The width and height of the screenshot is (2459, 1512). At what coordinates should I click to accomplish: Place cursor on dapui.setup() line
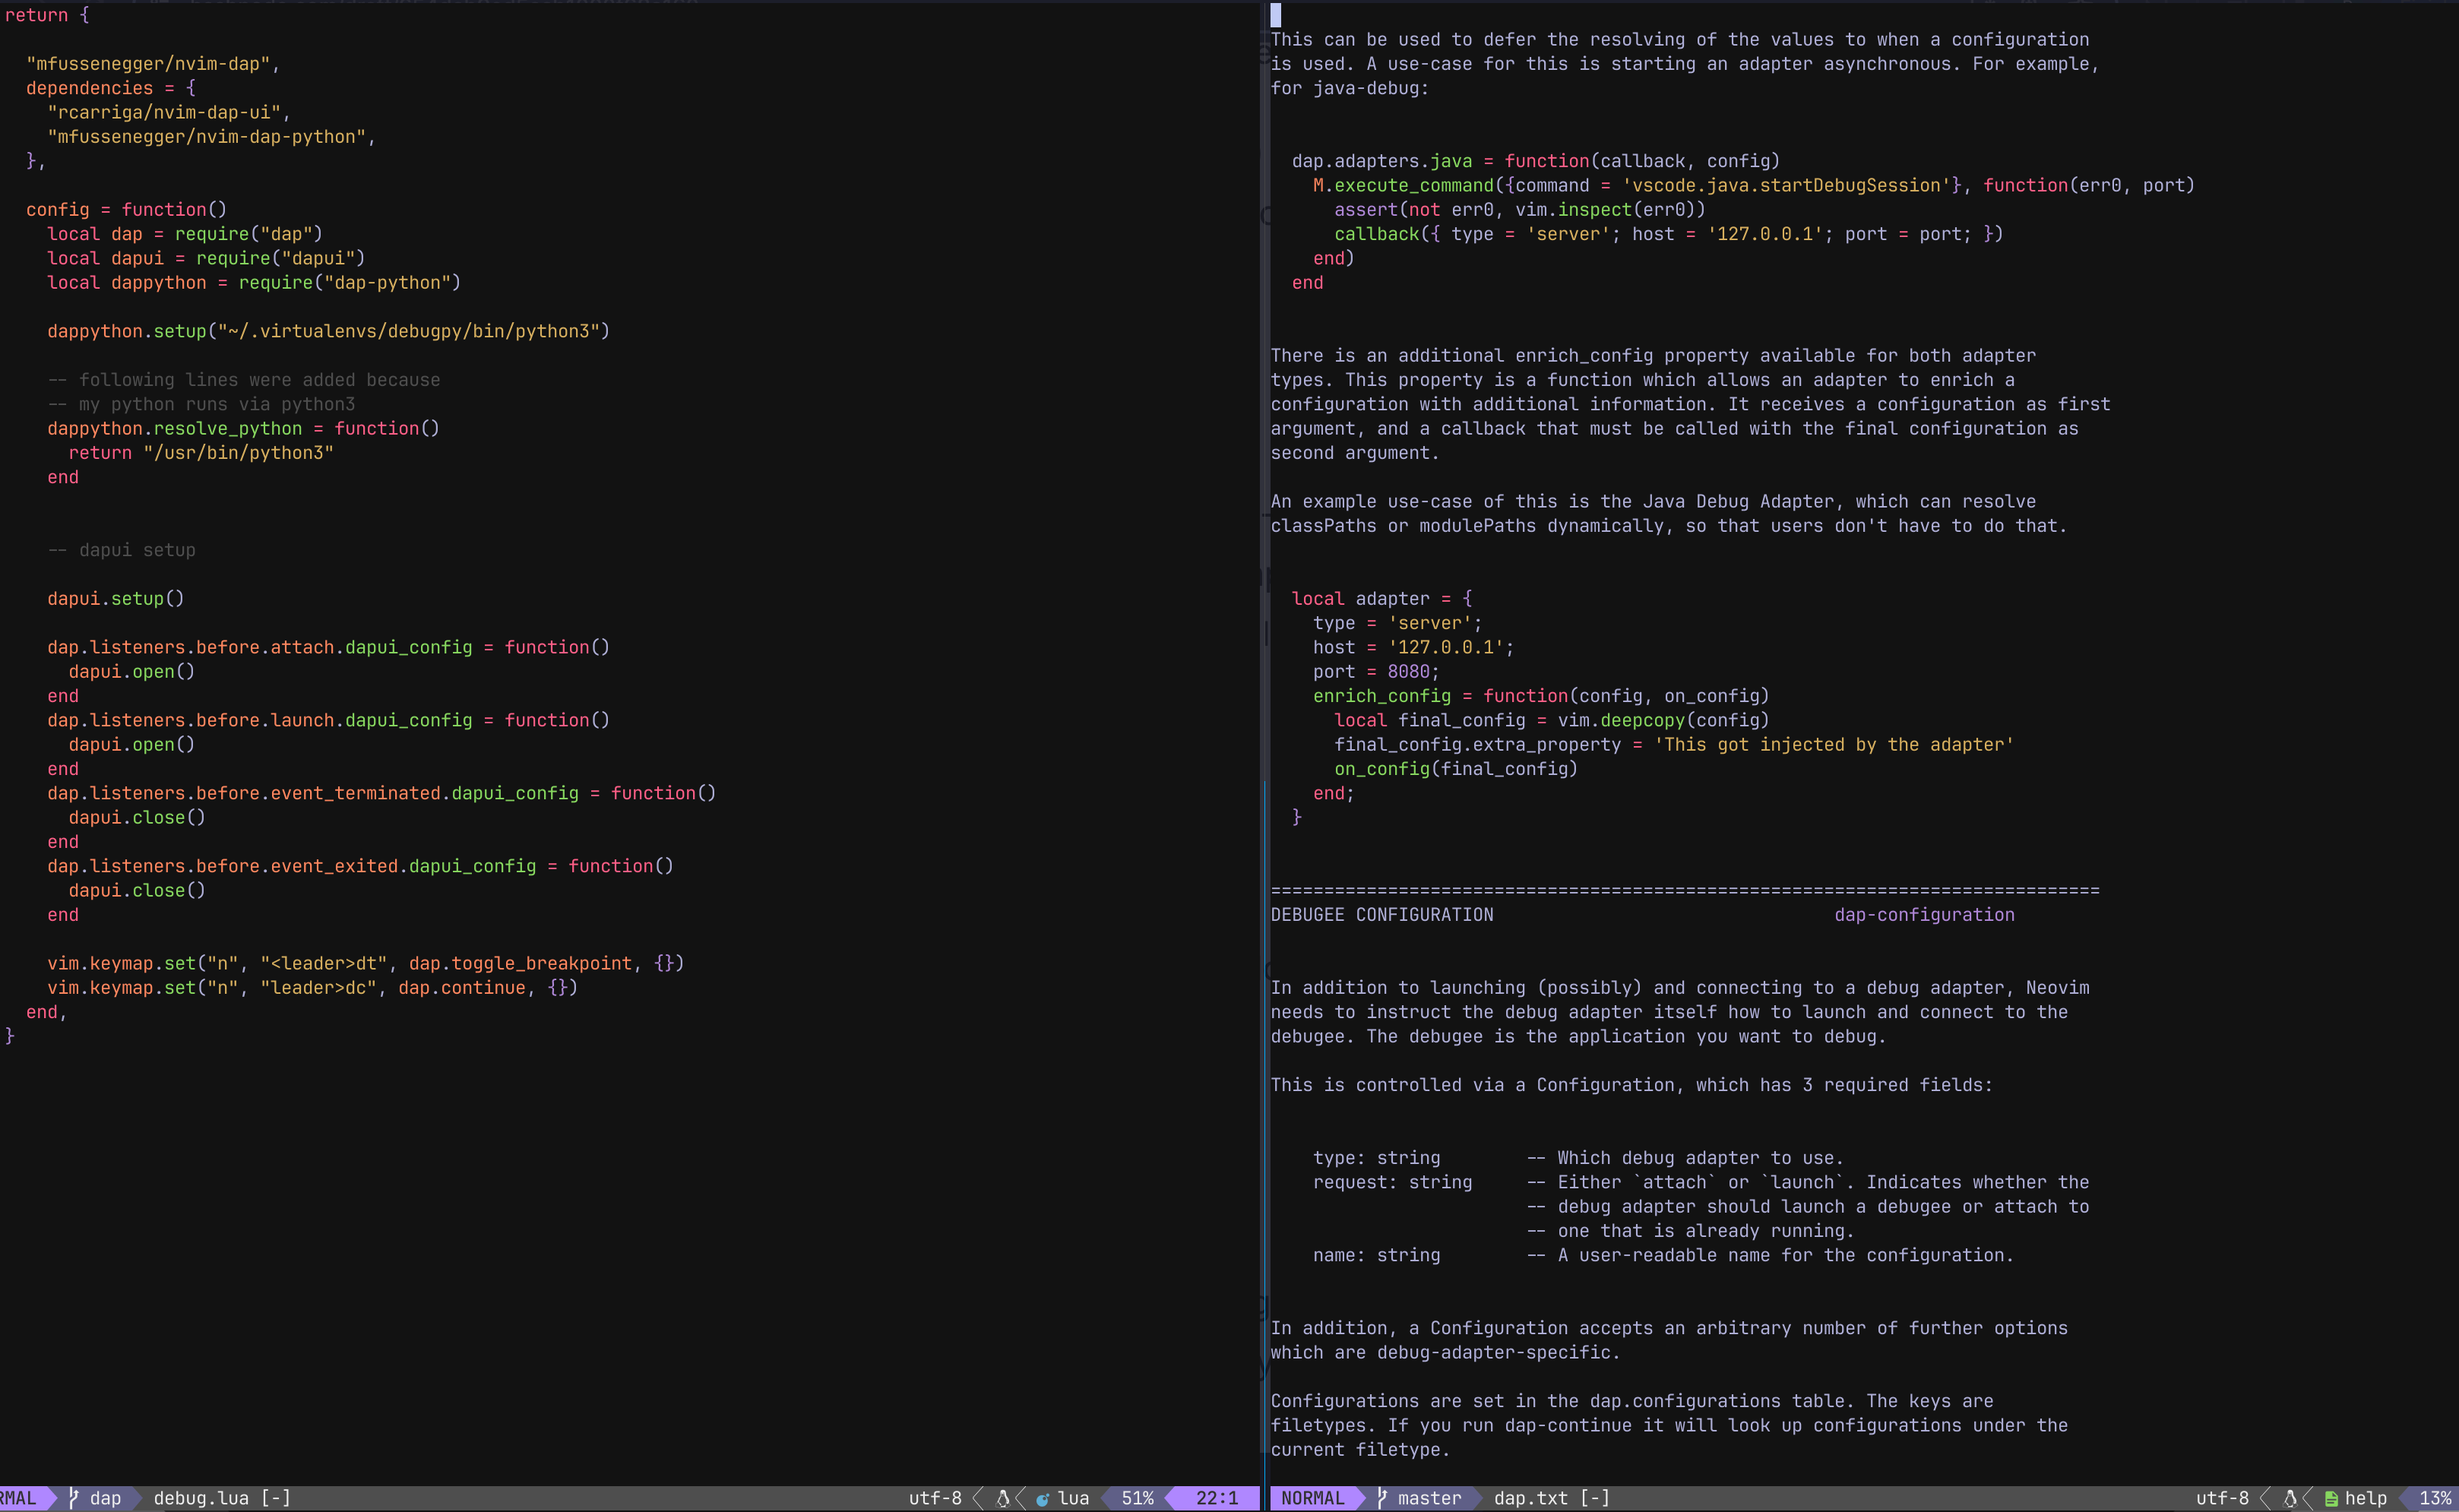pyautogui.click(x=115, y=599)
